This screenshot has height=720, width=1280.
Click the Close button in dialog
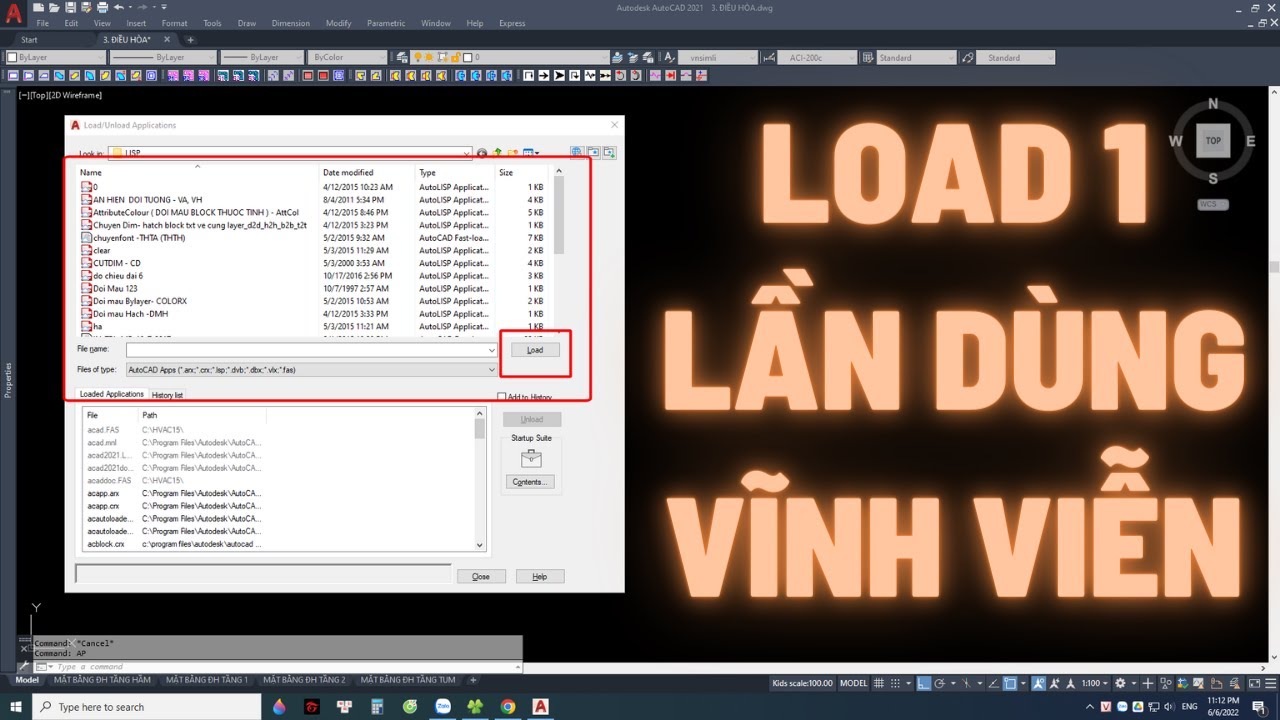tap(481, 577)
